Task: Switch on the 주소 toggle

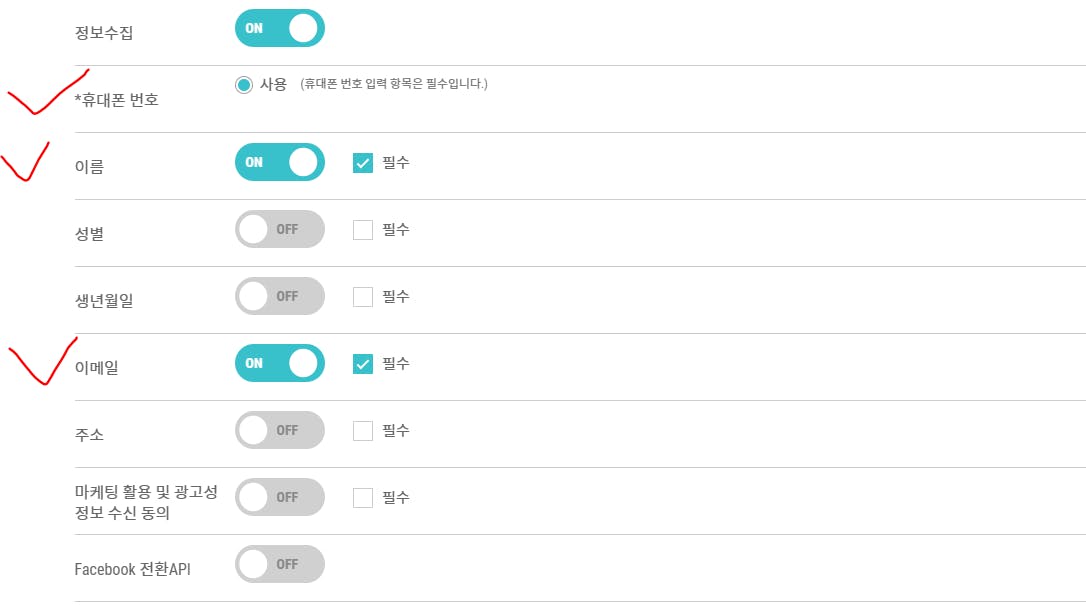Action: pos(279,430)
